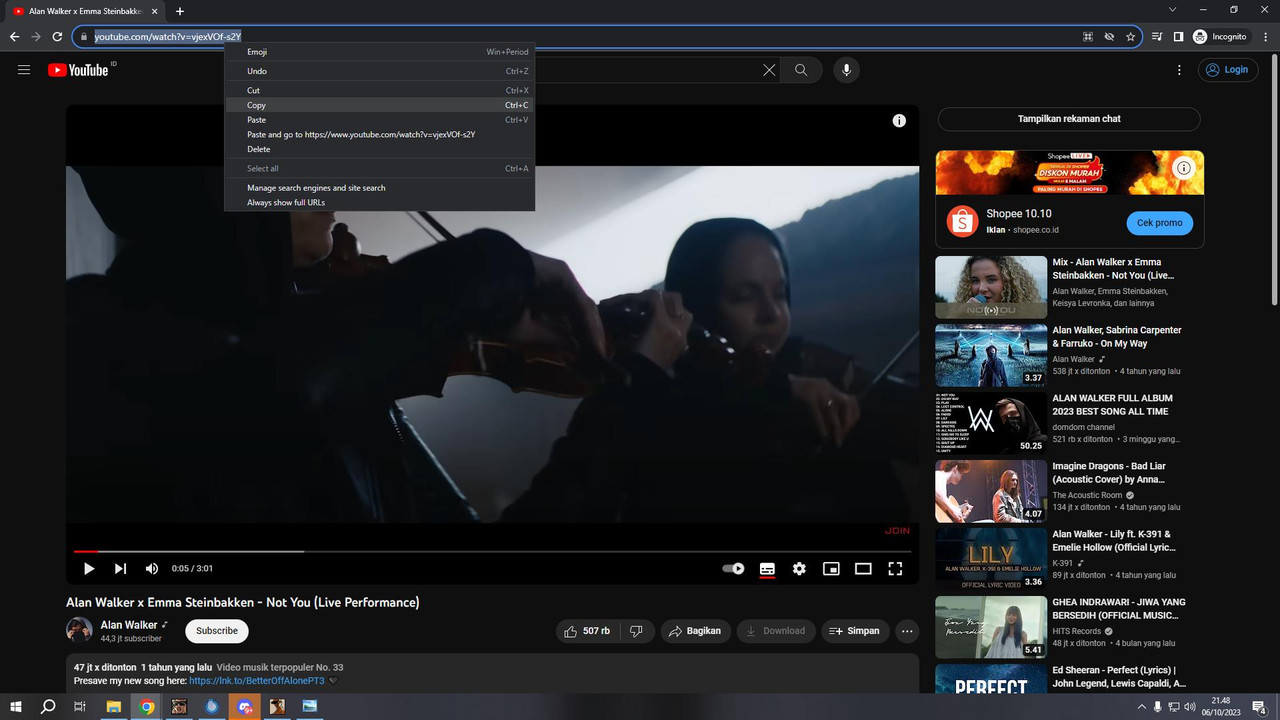
Task: Choose Always show full URLs
Action: coord(380,202)
